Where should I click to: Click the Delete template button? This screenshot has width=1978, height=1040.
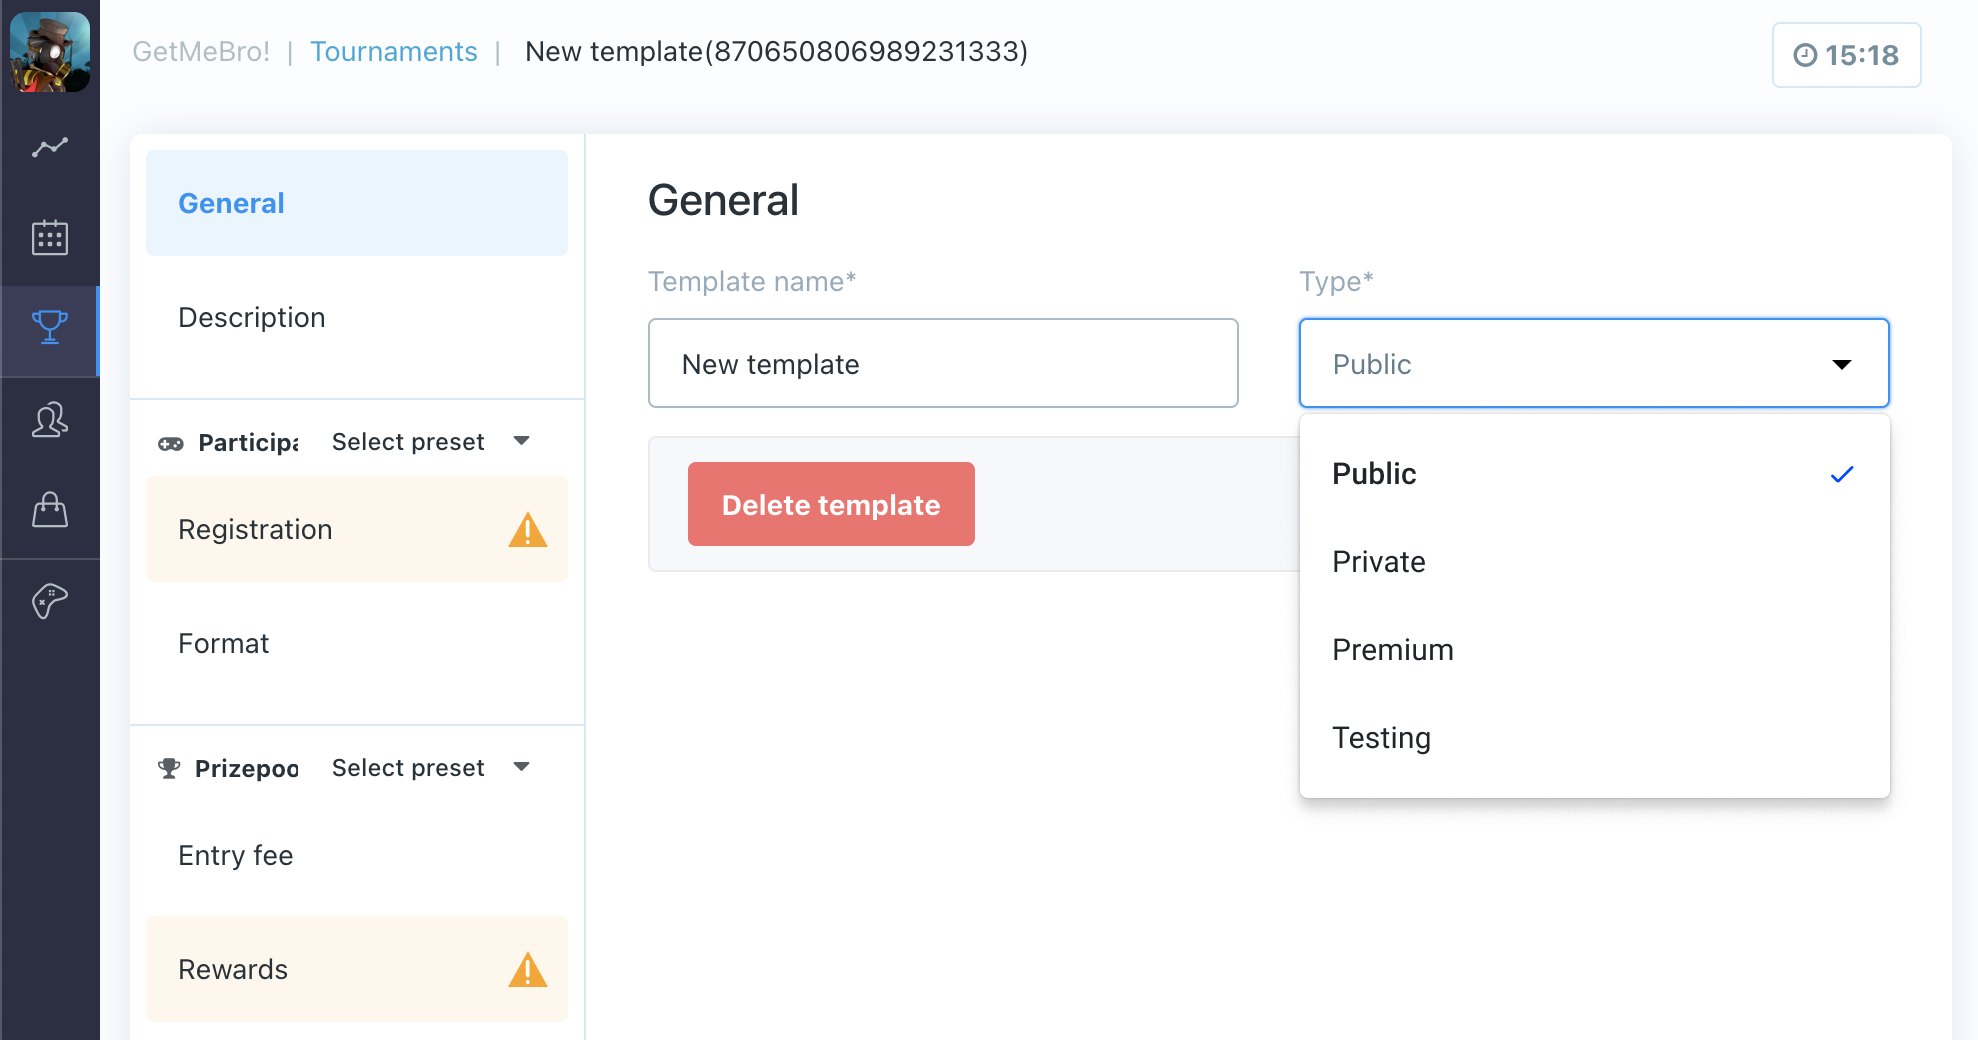(x=831, y=504)
